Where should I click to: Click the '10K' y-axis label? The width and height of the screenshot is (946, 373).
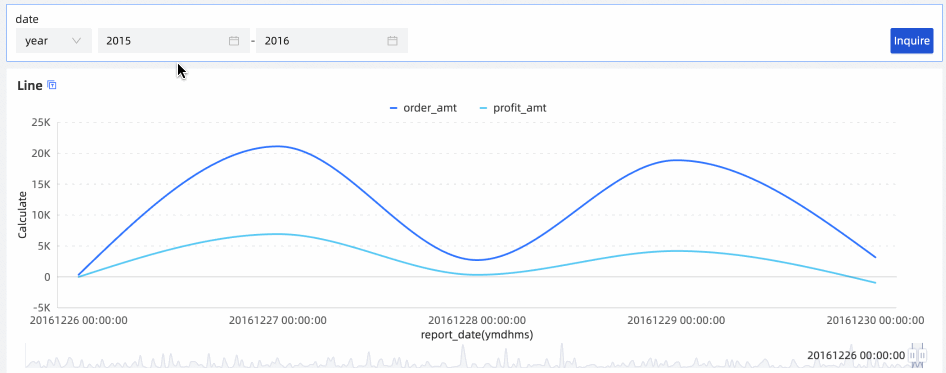click(42, 215)
